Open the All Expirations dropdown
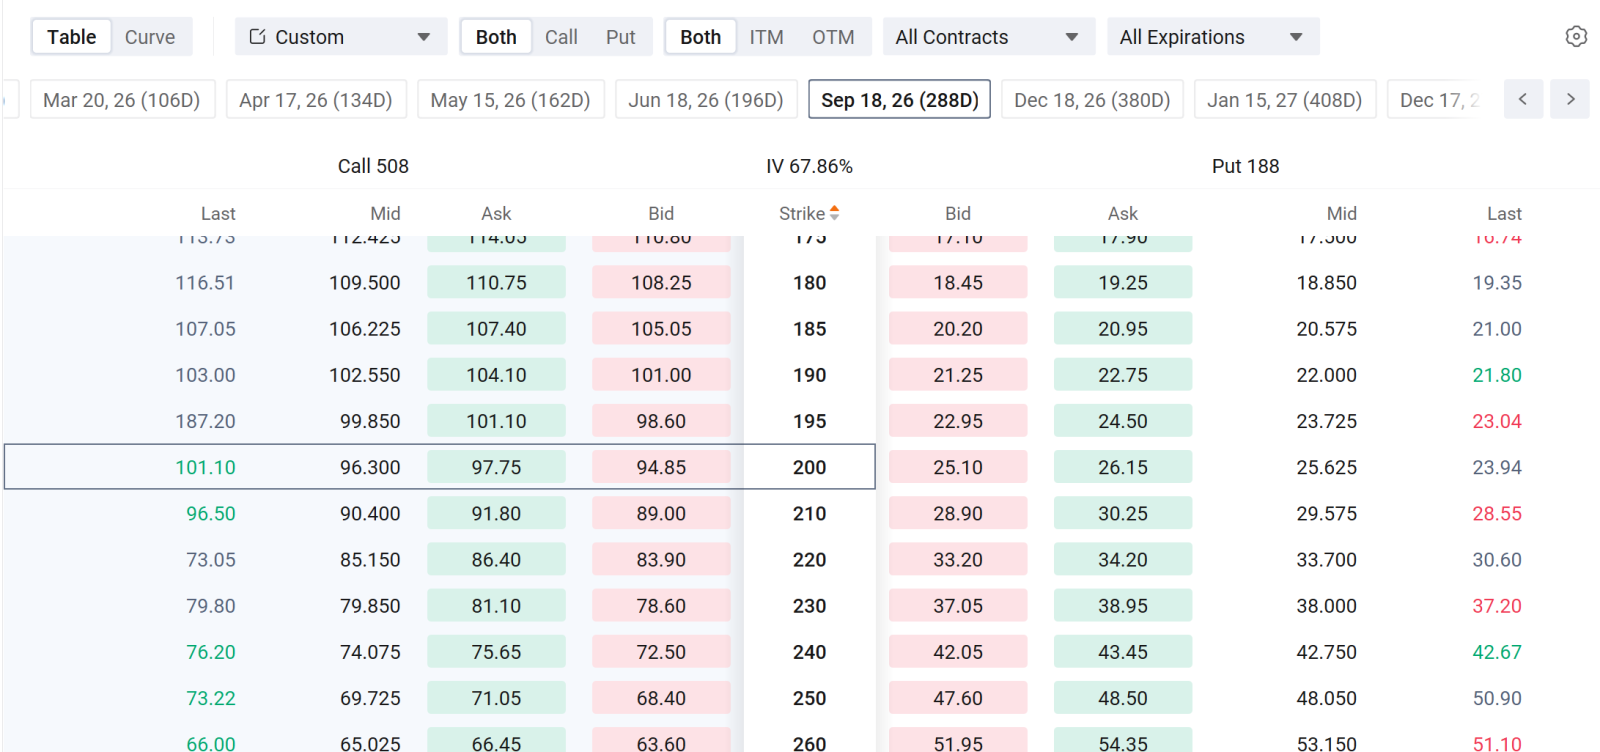Viewport: 1600px width, 752px height. tap(1213, 36)
